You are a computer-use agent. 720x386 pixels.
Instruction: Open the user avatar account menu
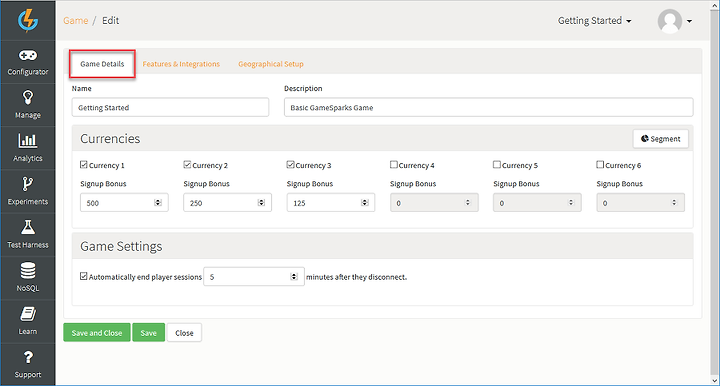tap(675, 21)
